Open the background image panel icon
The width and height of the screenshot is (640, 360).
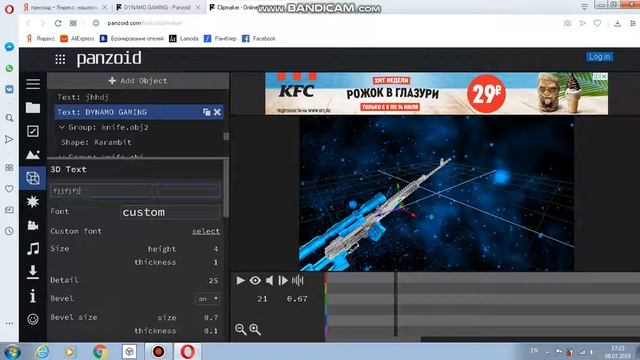[x=33, y=155]
